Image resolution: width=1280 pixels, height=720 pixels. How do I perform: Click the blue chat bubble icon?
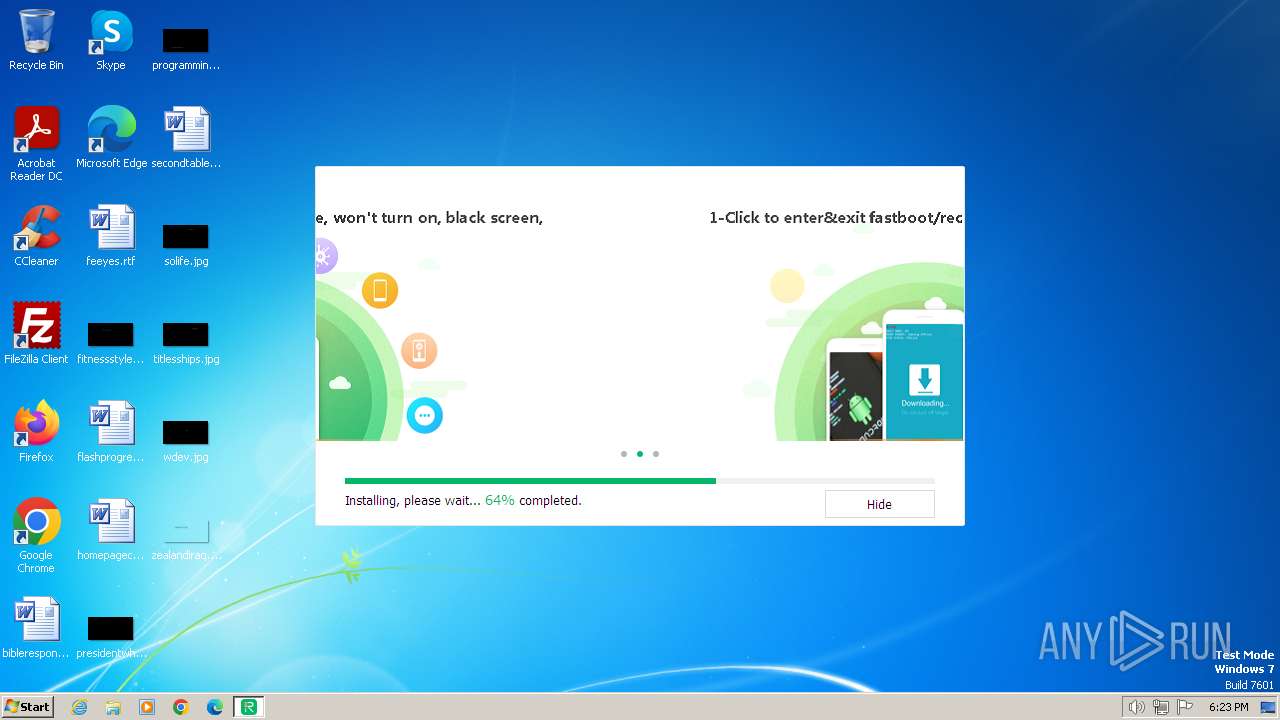pos(424,415)
